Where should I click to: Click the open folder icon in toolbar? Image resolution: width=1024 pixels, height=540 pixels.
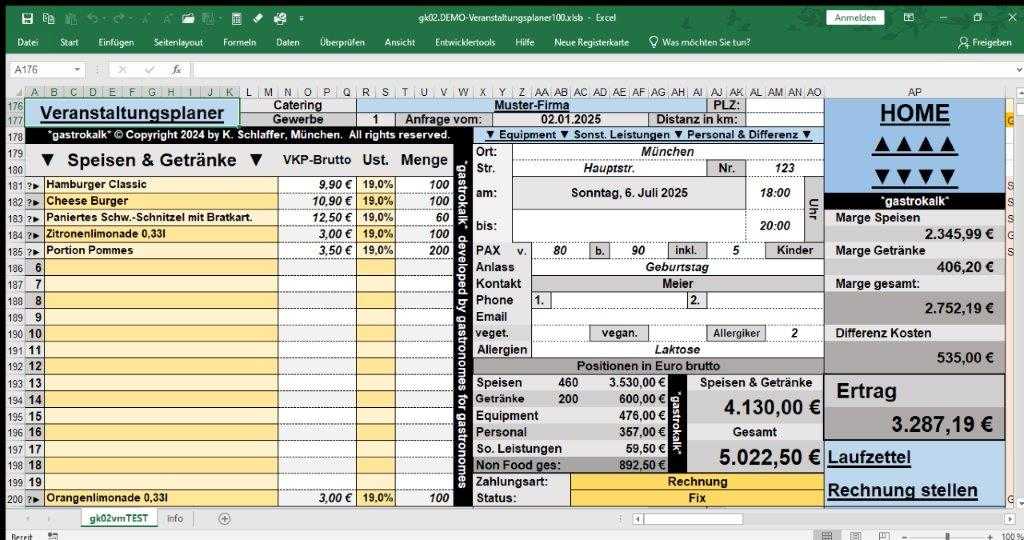(x=187, y=18)
